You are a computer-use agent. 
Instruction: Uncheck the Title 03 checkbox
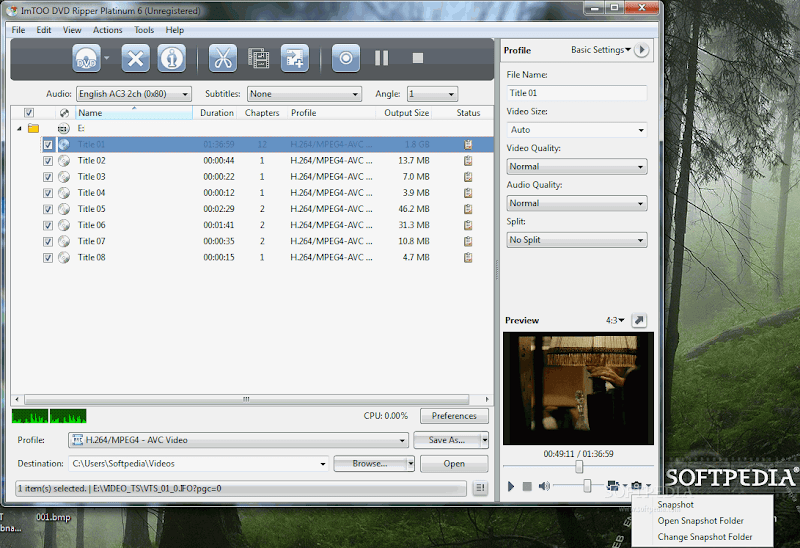click(x=48, y=177)
